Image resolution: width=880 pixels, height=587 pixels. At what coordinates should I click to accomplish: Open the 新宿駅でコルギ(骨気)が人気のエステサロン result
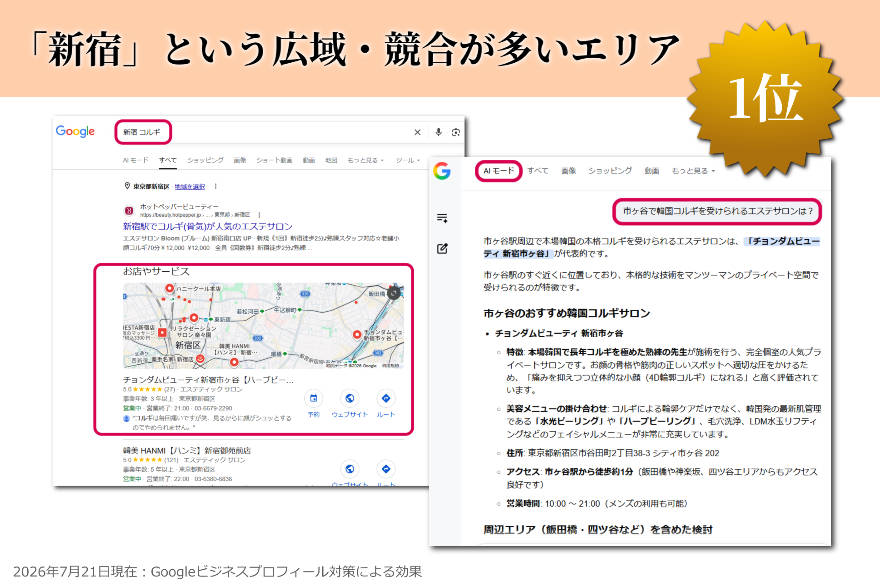click(208, 226)
